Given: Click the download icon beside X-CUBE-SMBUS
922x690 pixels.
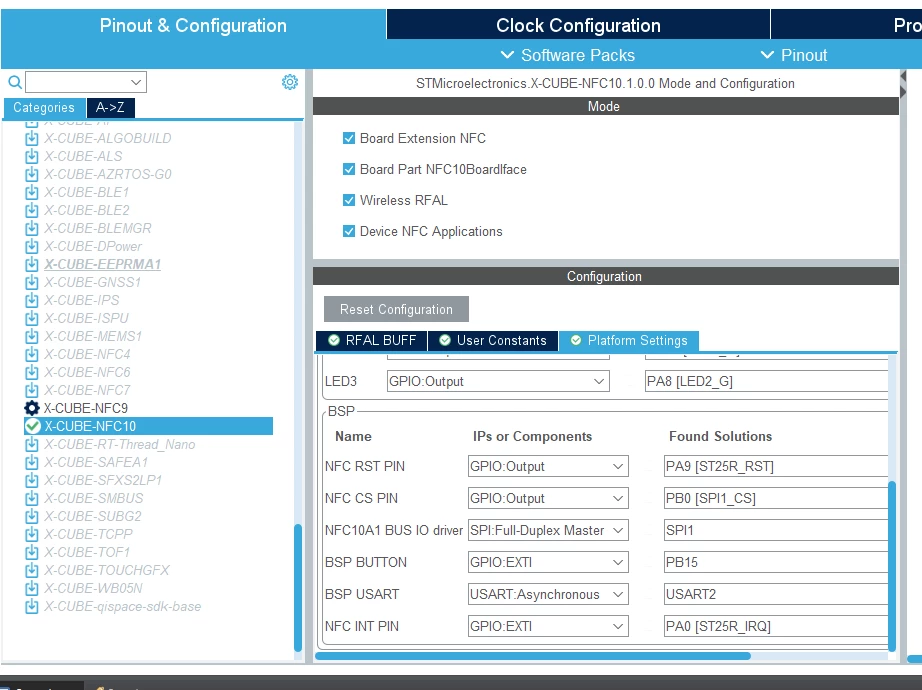Looking at the screenshot, I should click(x=32, y=498).
